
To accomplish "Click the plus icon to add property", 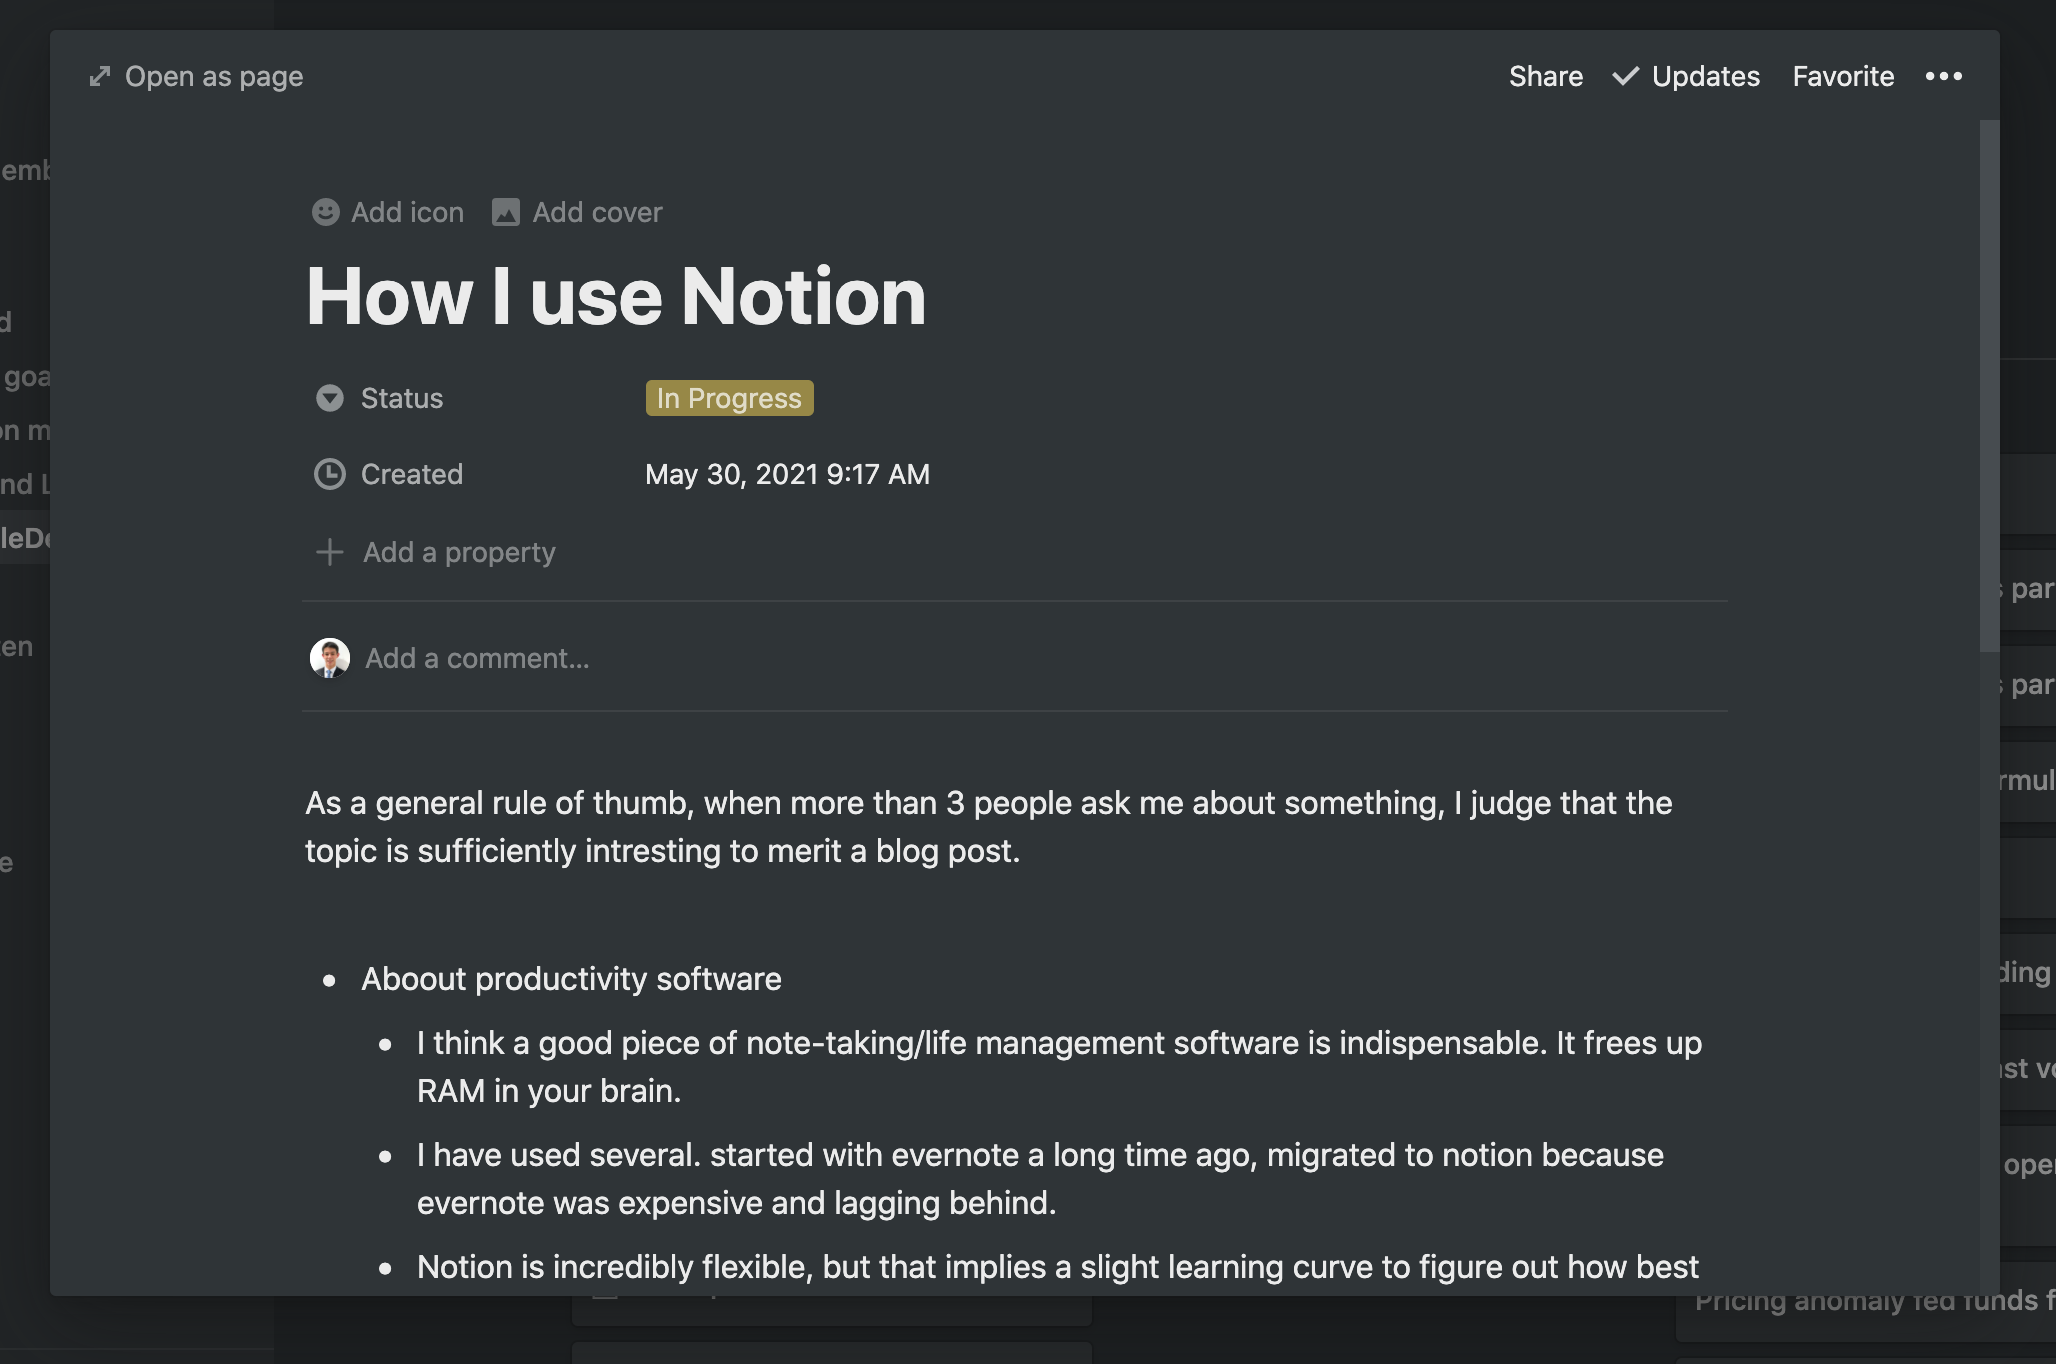I will coord(330,552).
